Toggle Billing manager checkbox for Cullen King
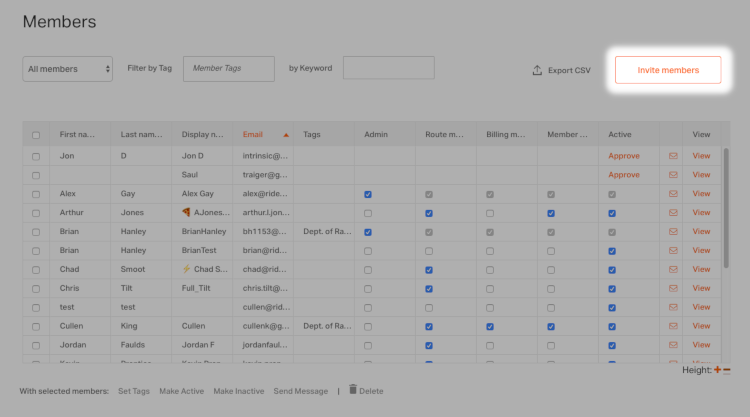 (490, 327)
